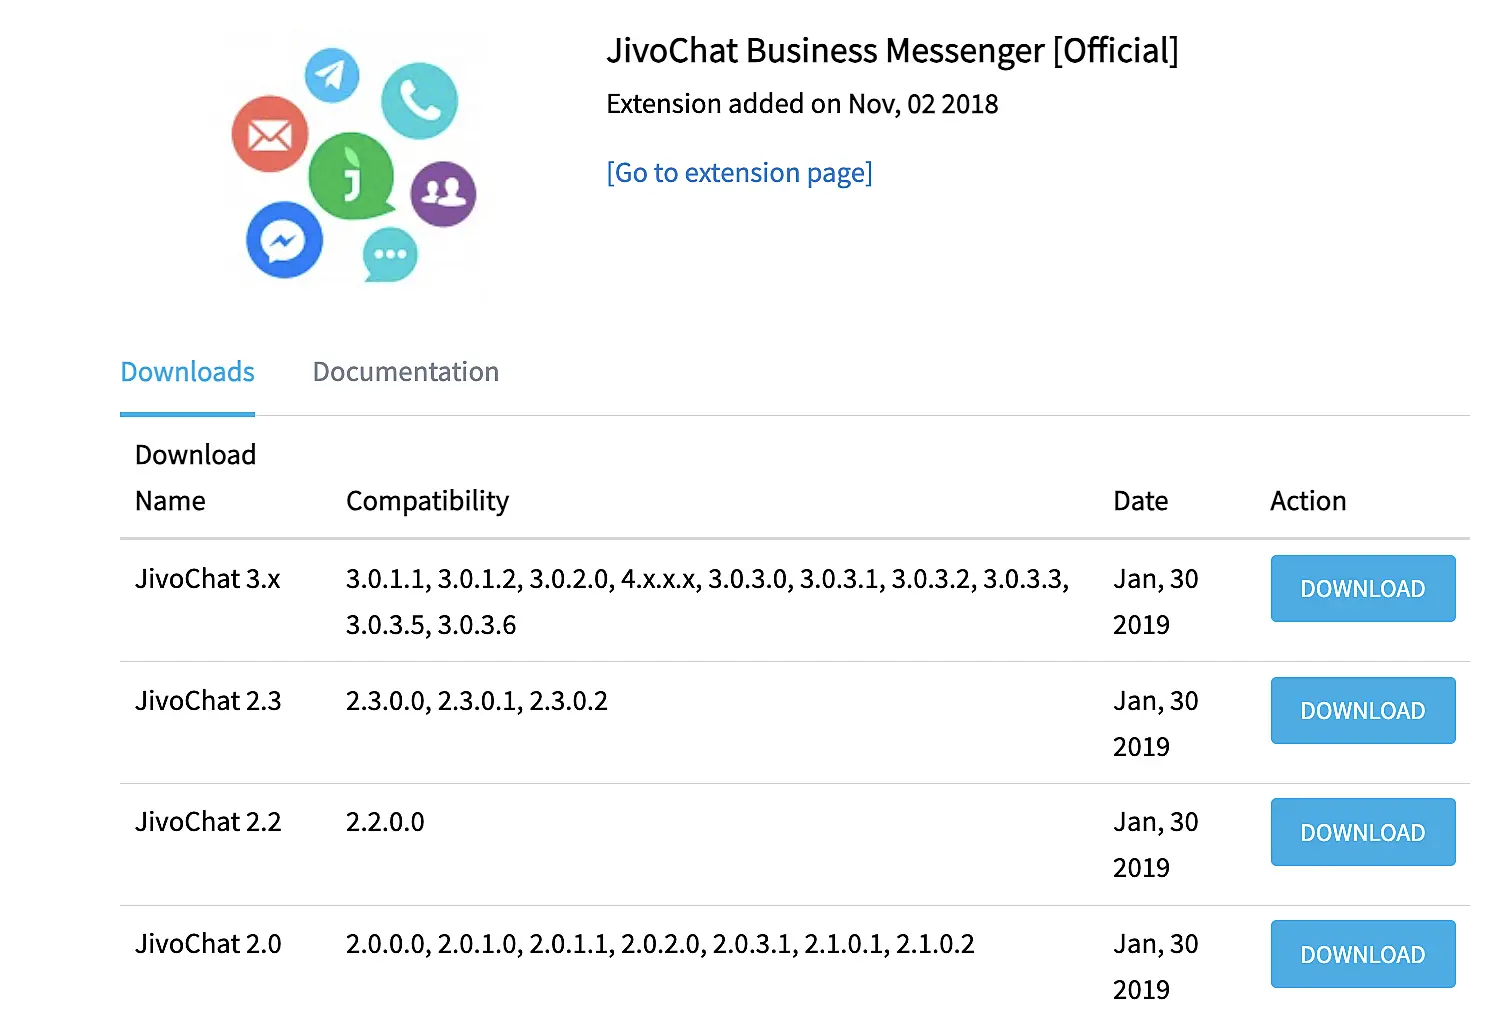1504x1036 pixels.
Task: Follow the Go to extension page link
Action: 739,173
